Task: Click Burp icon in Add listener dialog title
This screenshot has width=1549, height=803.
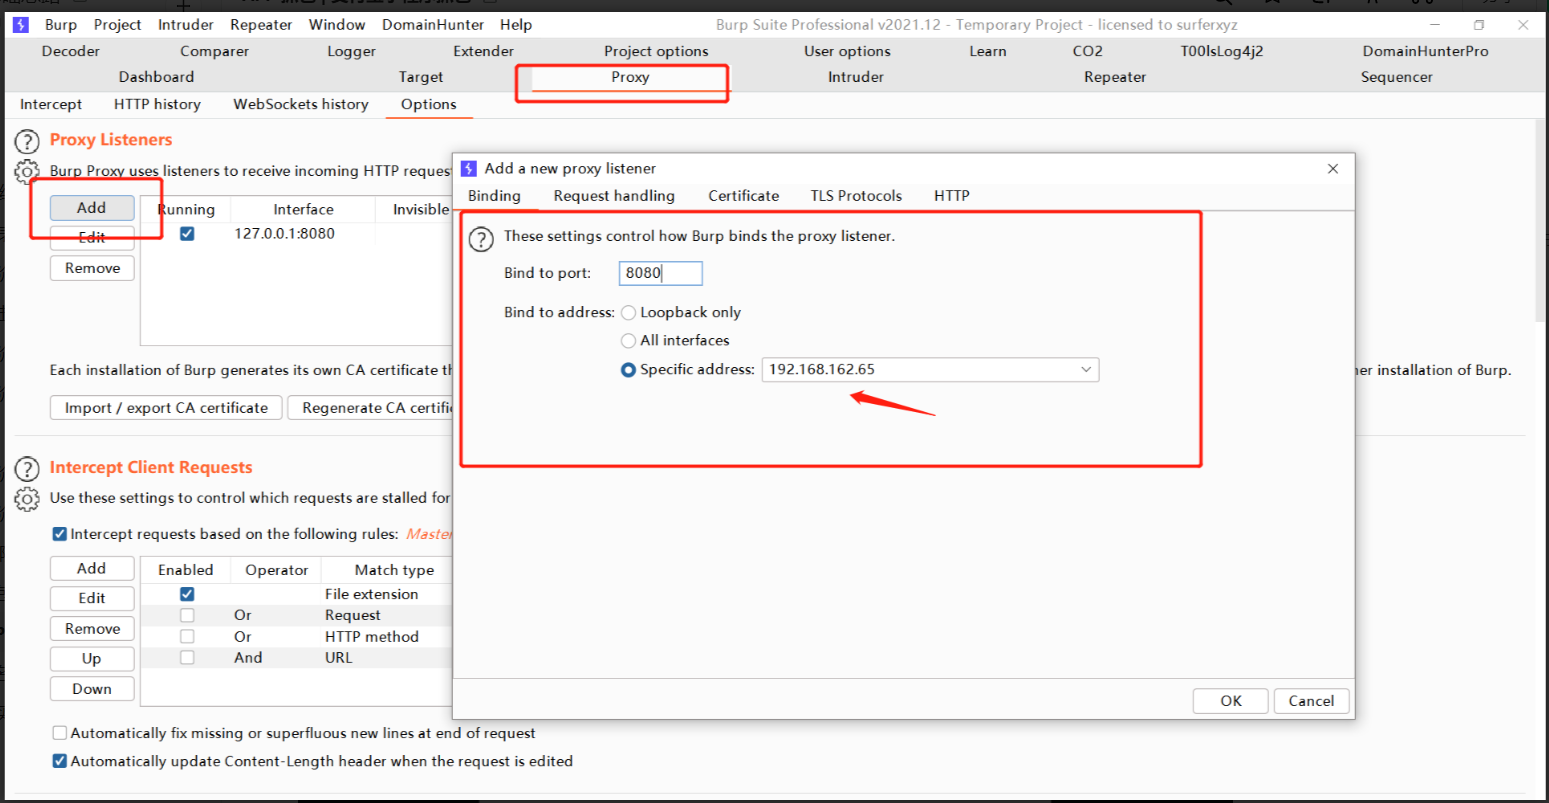Action: click(469, 168)
